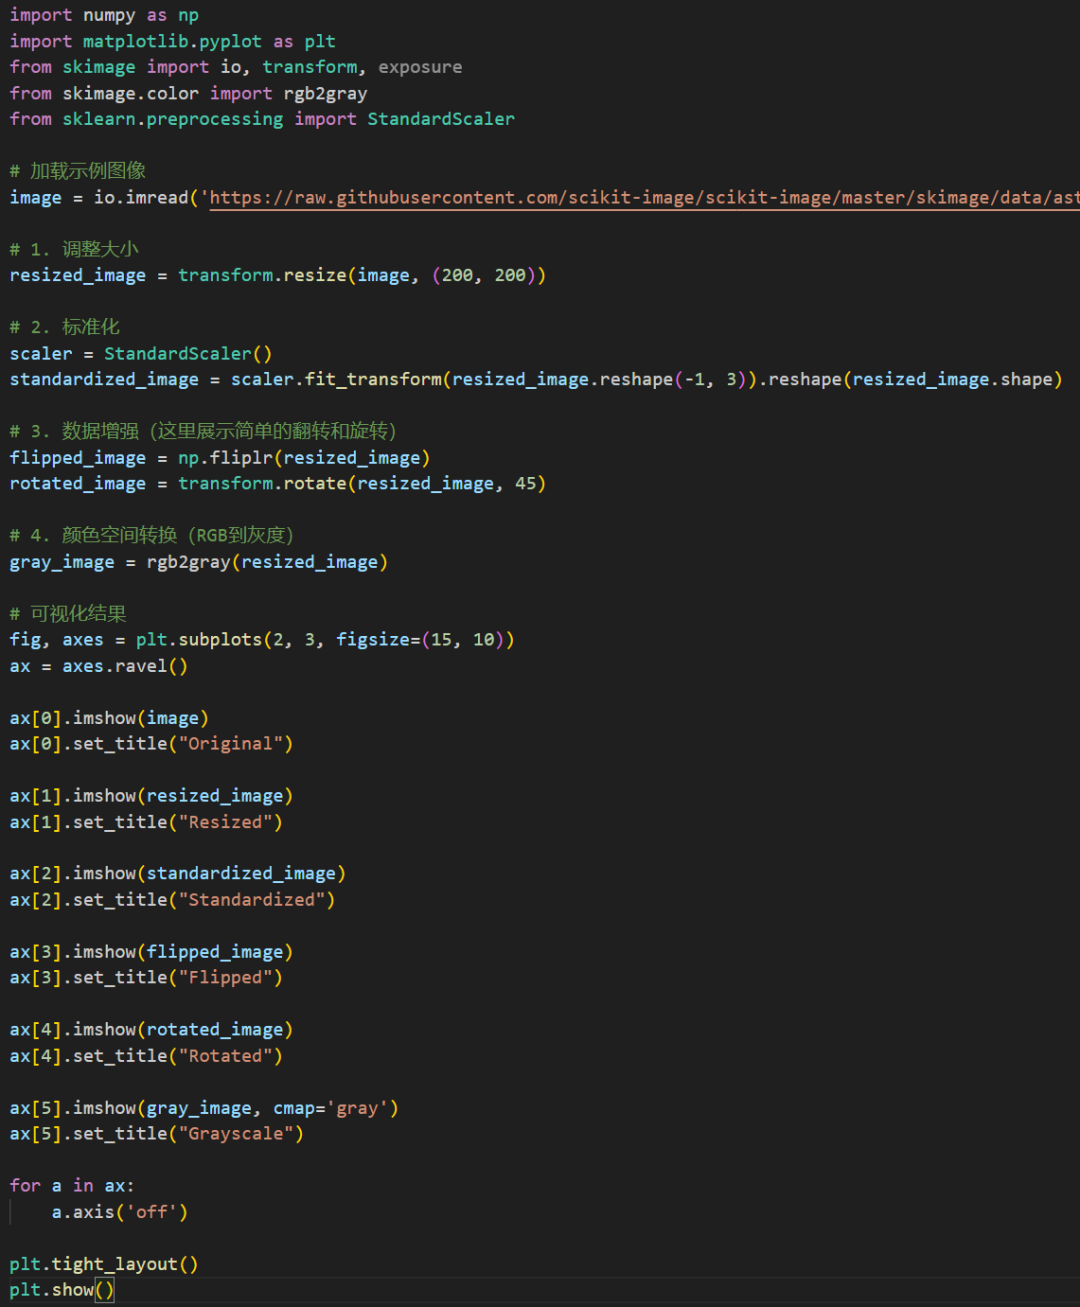The height and width of the screenshot is (1307, 1080).
Task: Click 'np.fliplr' function call
Action: click(x=225, y=457)
